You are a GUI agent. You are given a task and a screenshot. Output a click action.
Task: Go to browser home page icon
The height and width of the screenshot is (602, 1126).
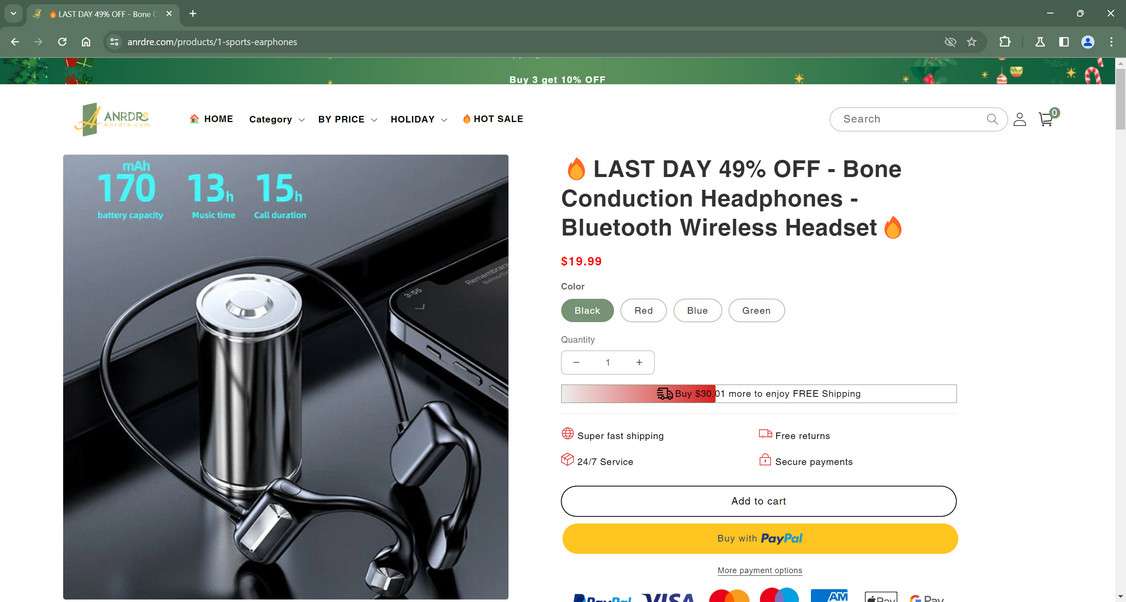(85, 42)
